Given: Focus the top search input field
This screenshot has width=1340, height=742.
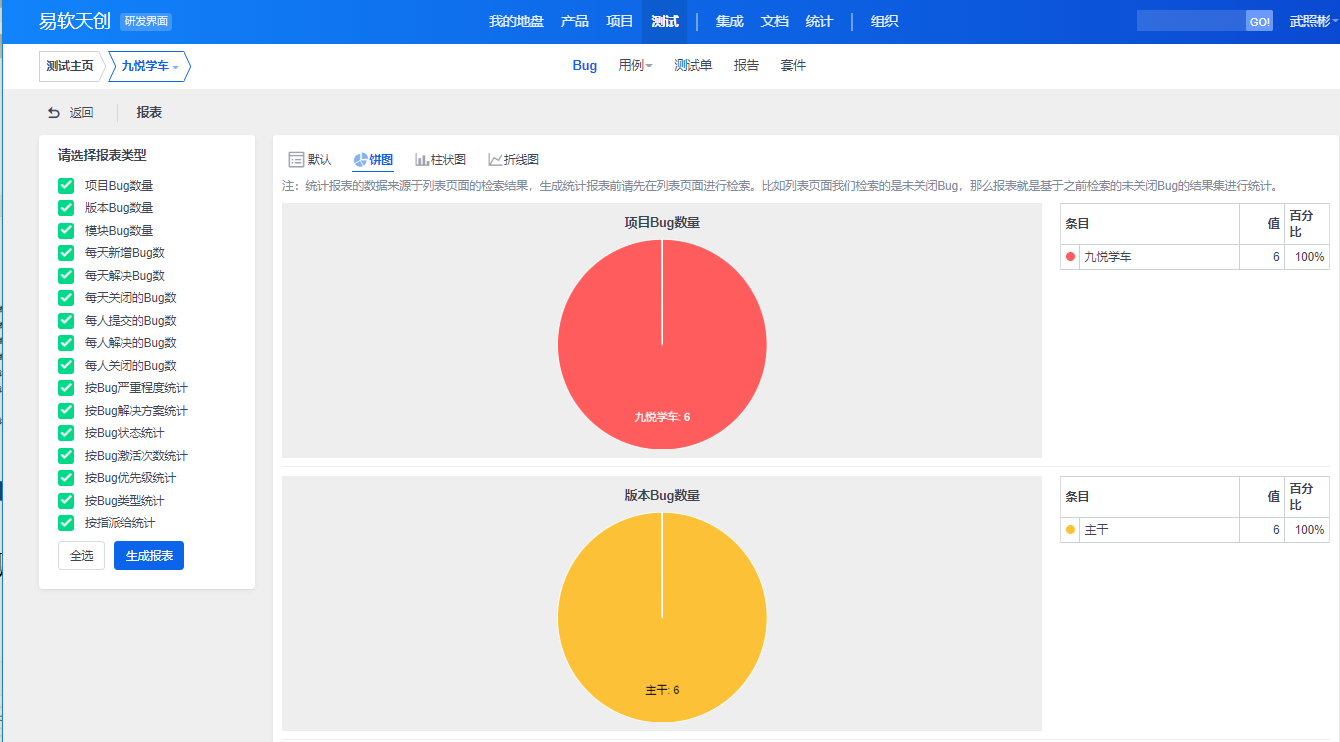Looking at the screenshot, I should pyautogui.click(x=1191, y=21).
